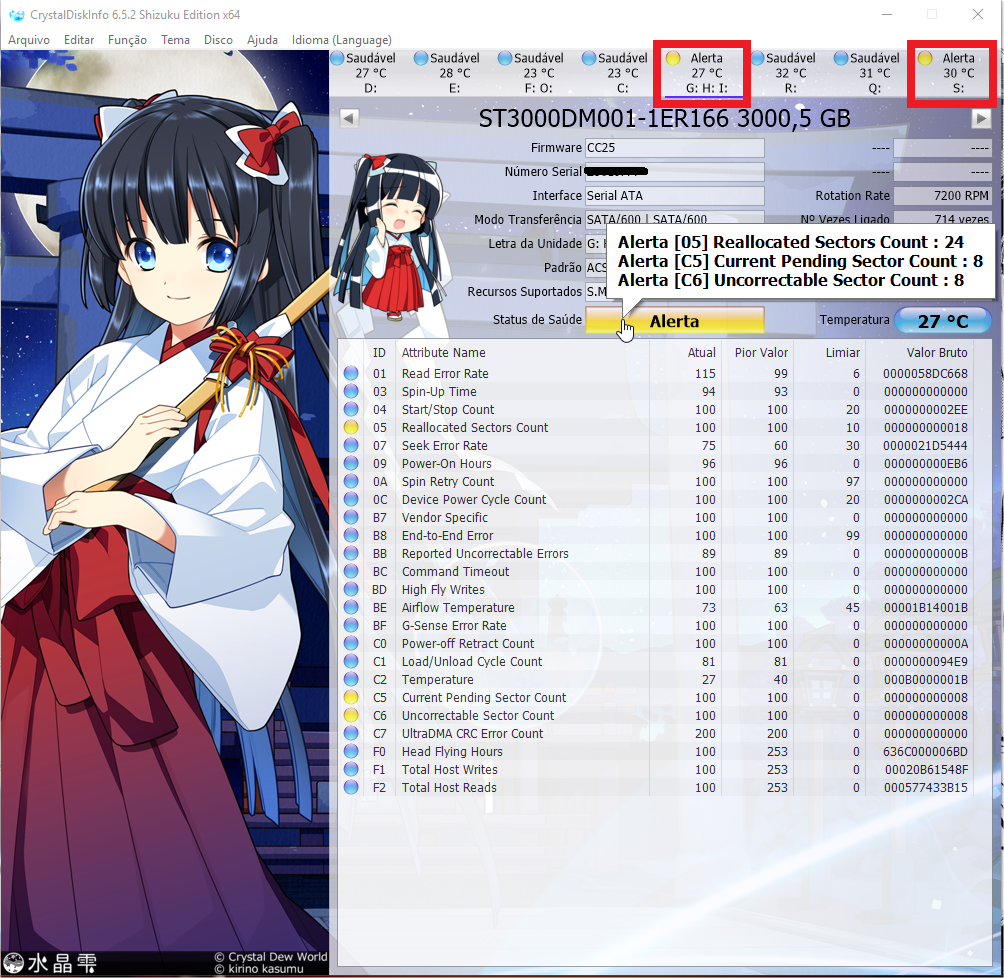Image resolution: width=1004 pixels, height=978 pixels.
Task: Click the large Shizuku character artwork
Action: (165, 512)
